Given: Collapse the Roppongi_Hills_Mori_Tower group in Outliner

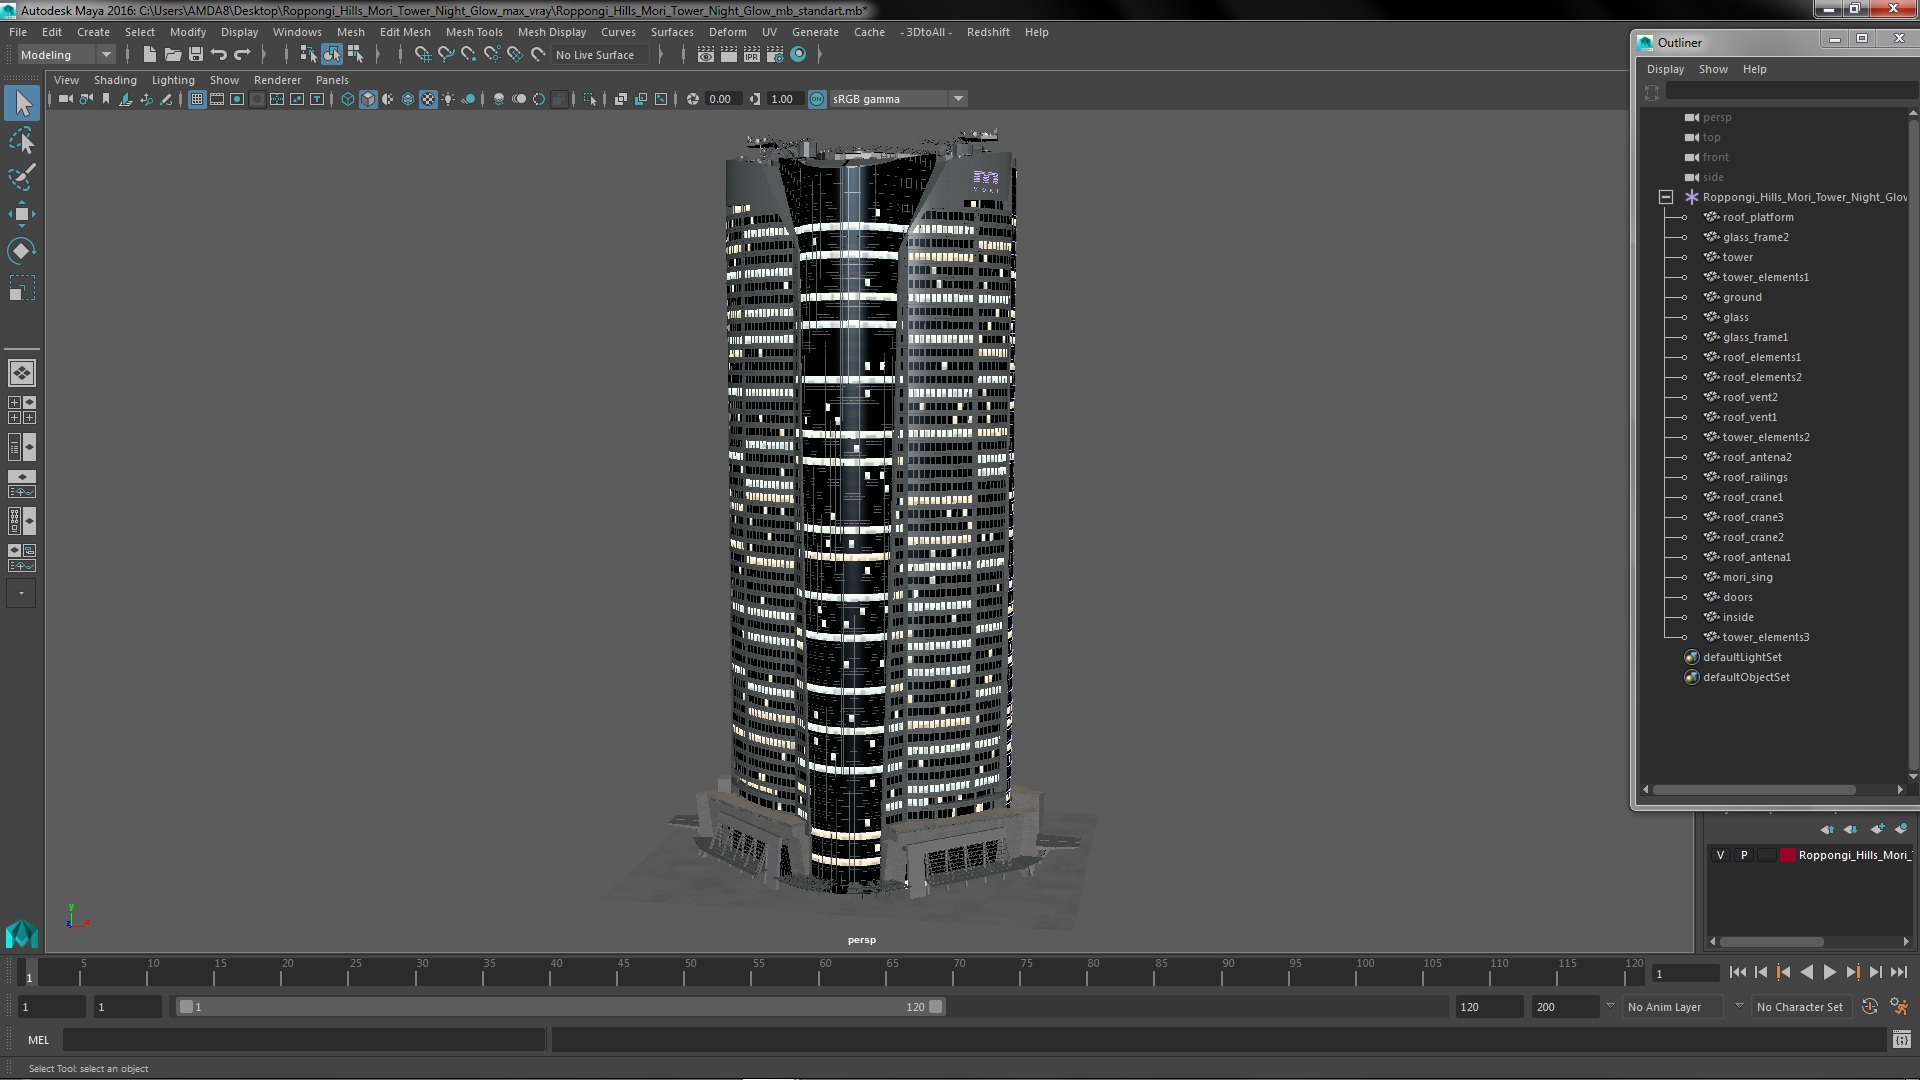Looking at the screenshot, I should [x=1666, y=198].
